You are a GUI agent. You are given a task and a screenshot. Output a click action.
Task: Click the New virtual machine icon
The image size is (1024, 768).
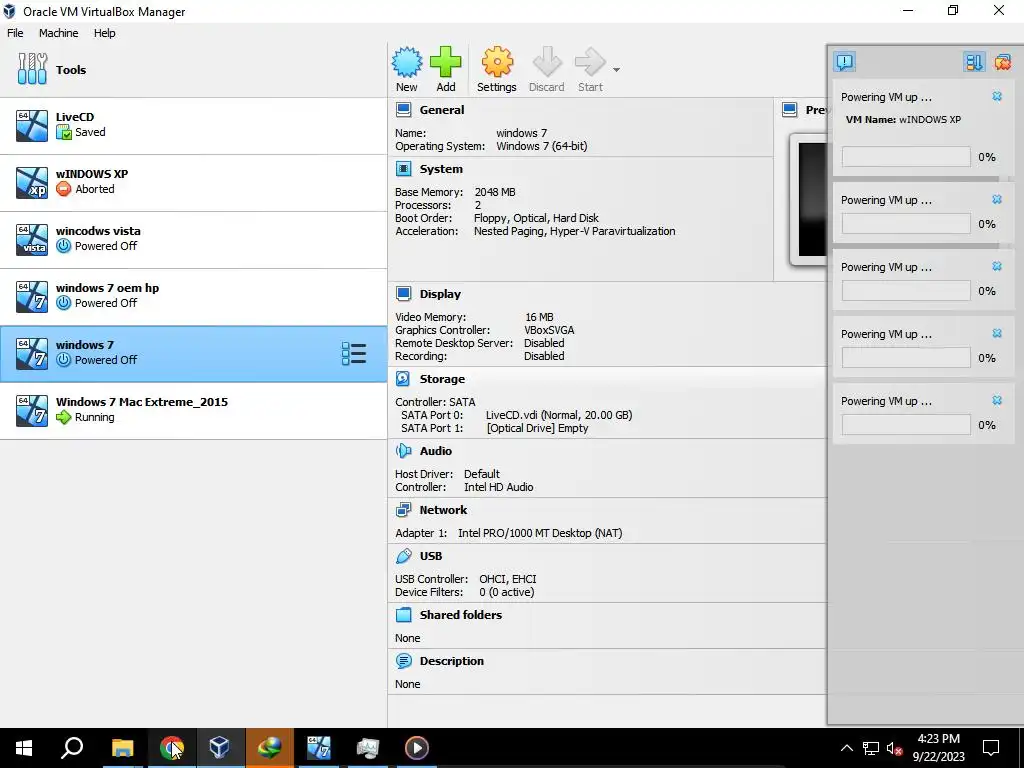pos(407,62)
